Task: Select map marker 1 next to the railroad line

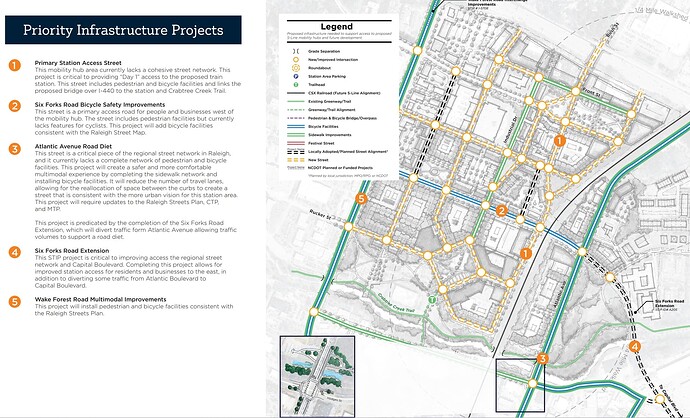Action: [x=525, y=253]
